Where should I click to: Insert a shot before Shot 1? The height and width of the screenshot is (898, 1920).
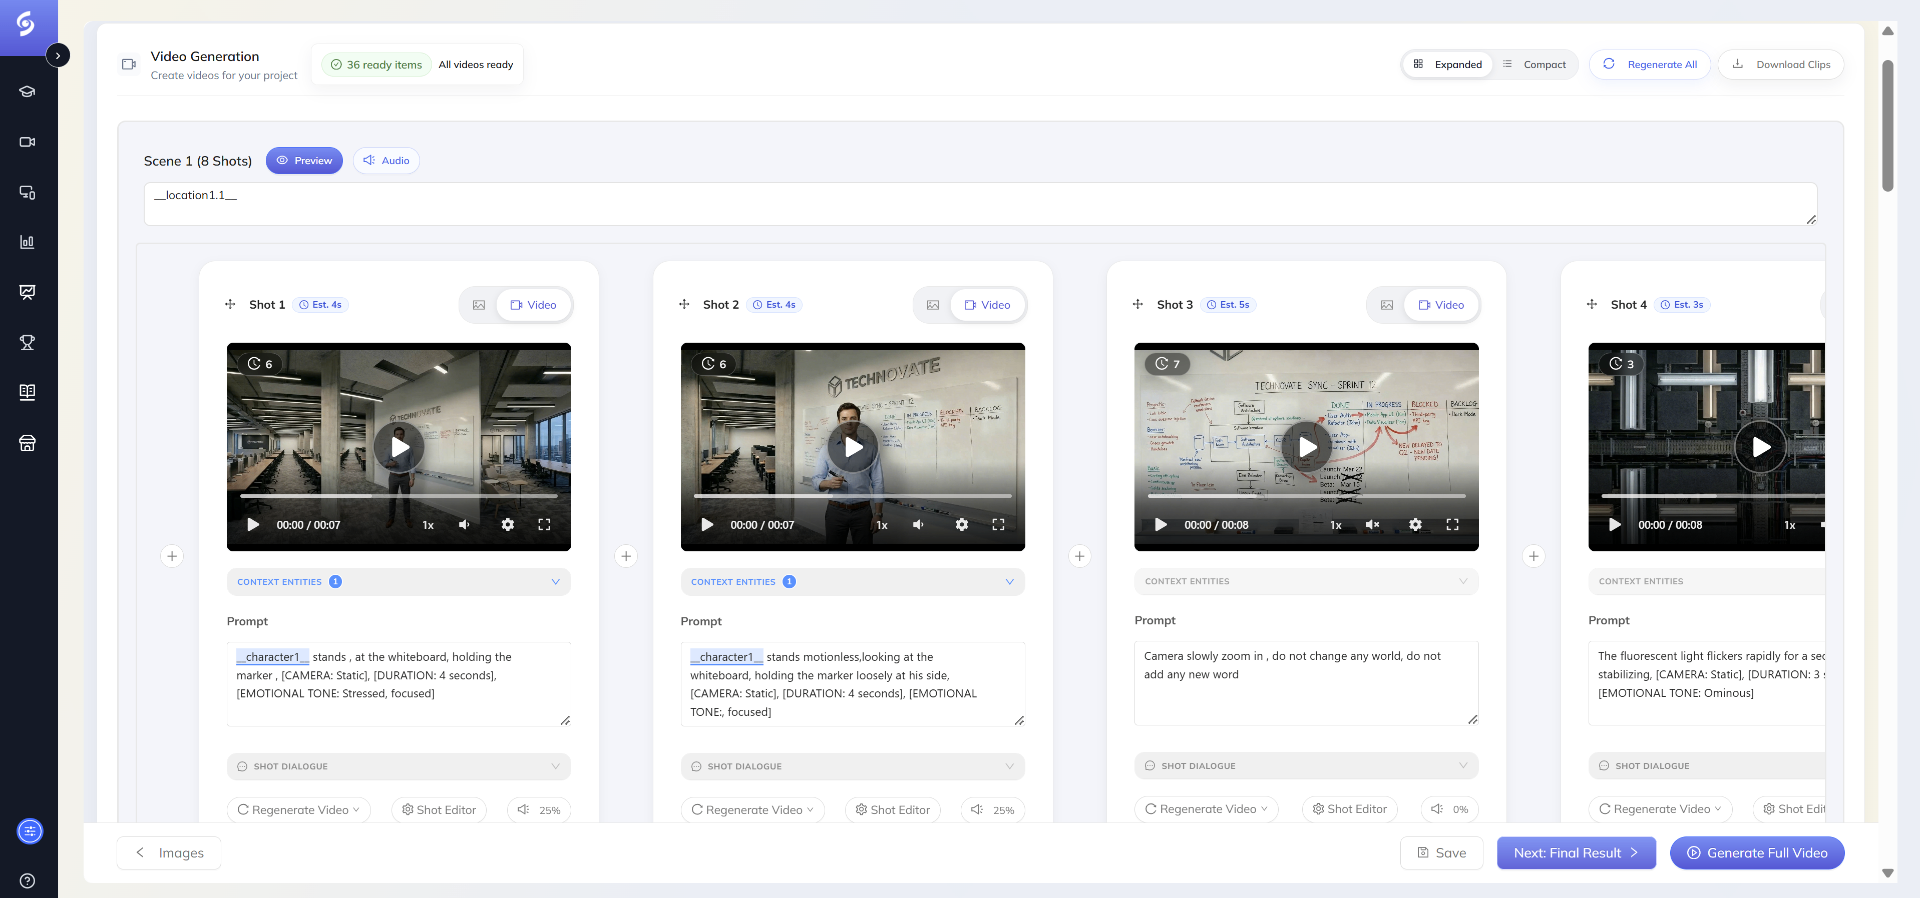pyautogui.click(x=172, y=556)
